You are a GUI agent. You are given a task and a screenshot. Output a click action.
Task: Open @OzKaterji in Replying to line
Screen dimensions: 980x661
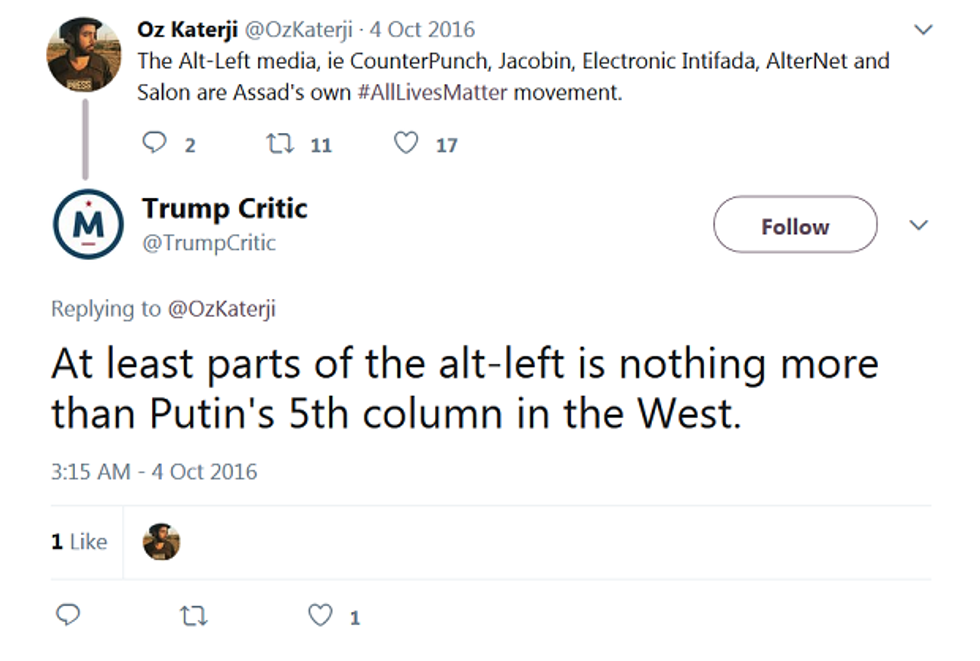221,309
